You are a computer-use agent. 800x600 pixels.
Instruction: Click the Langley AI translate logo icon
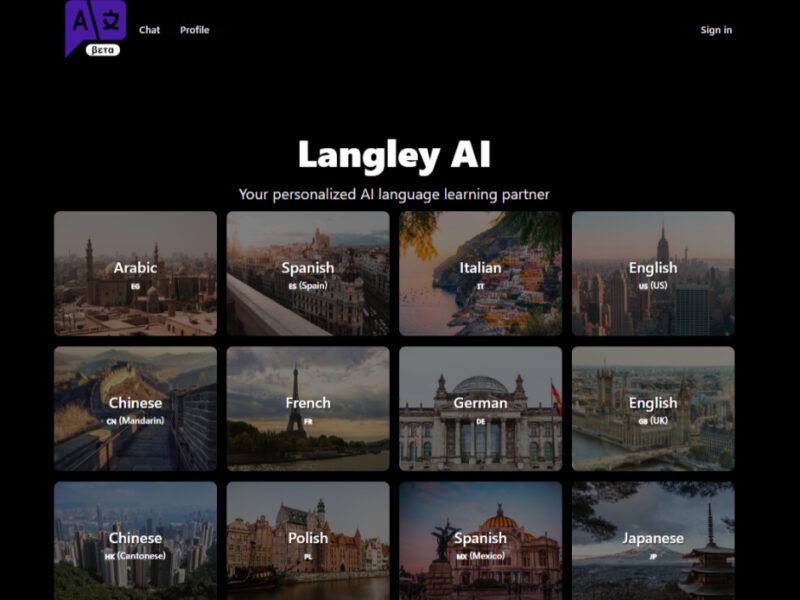tap(95, 21)
